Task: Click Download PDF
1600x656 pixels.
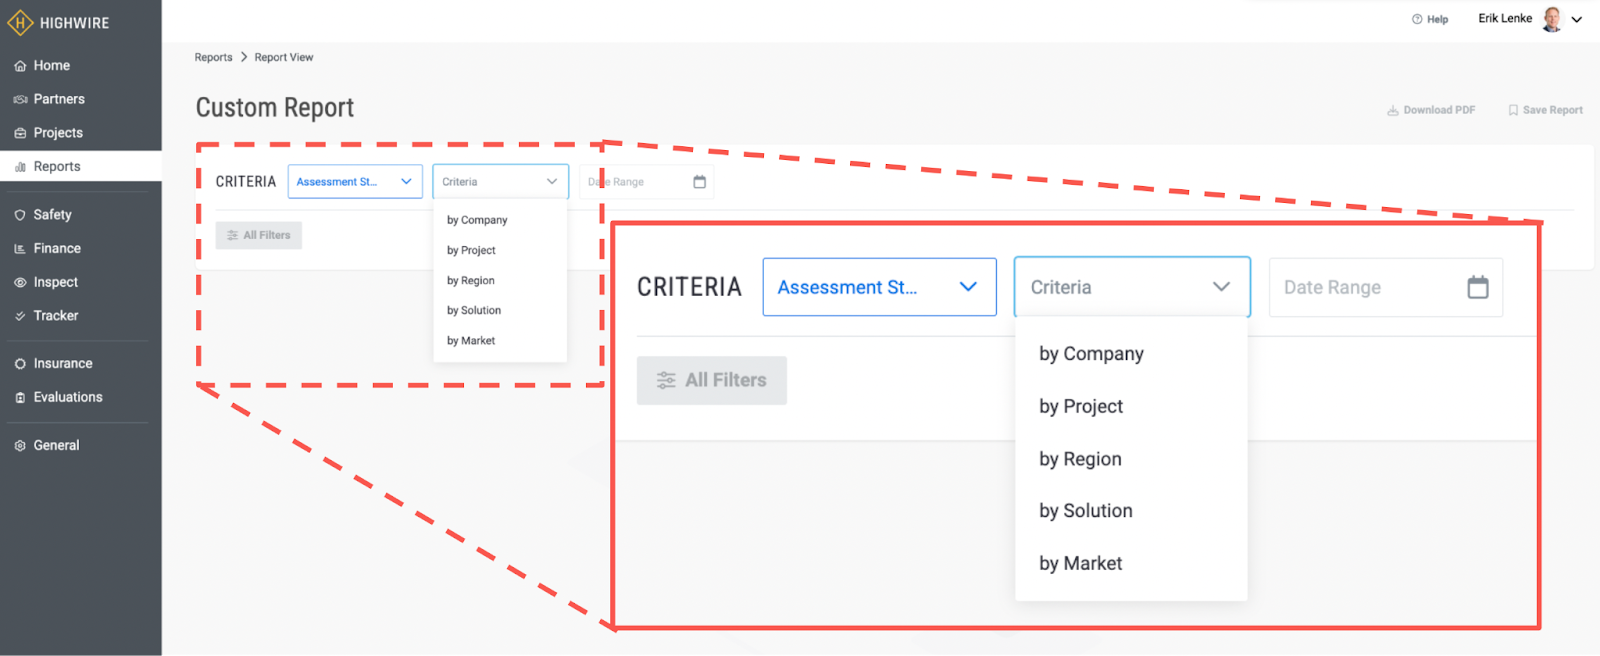Action: 1431,110
